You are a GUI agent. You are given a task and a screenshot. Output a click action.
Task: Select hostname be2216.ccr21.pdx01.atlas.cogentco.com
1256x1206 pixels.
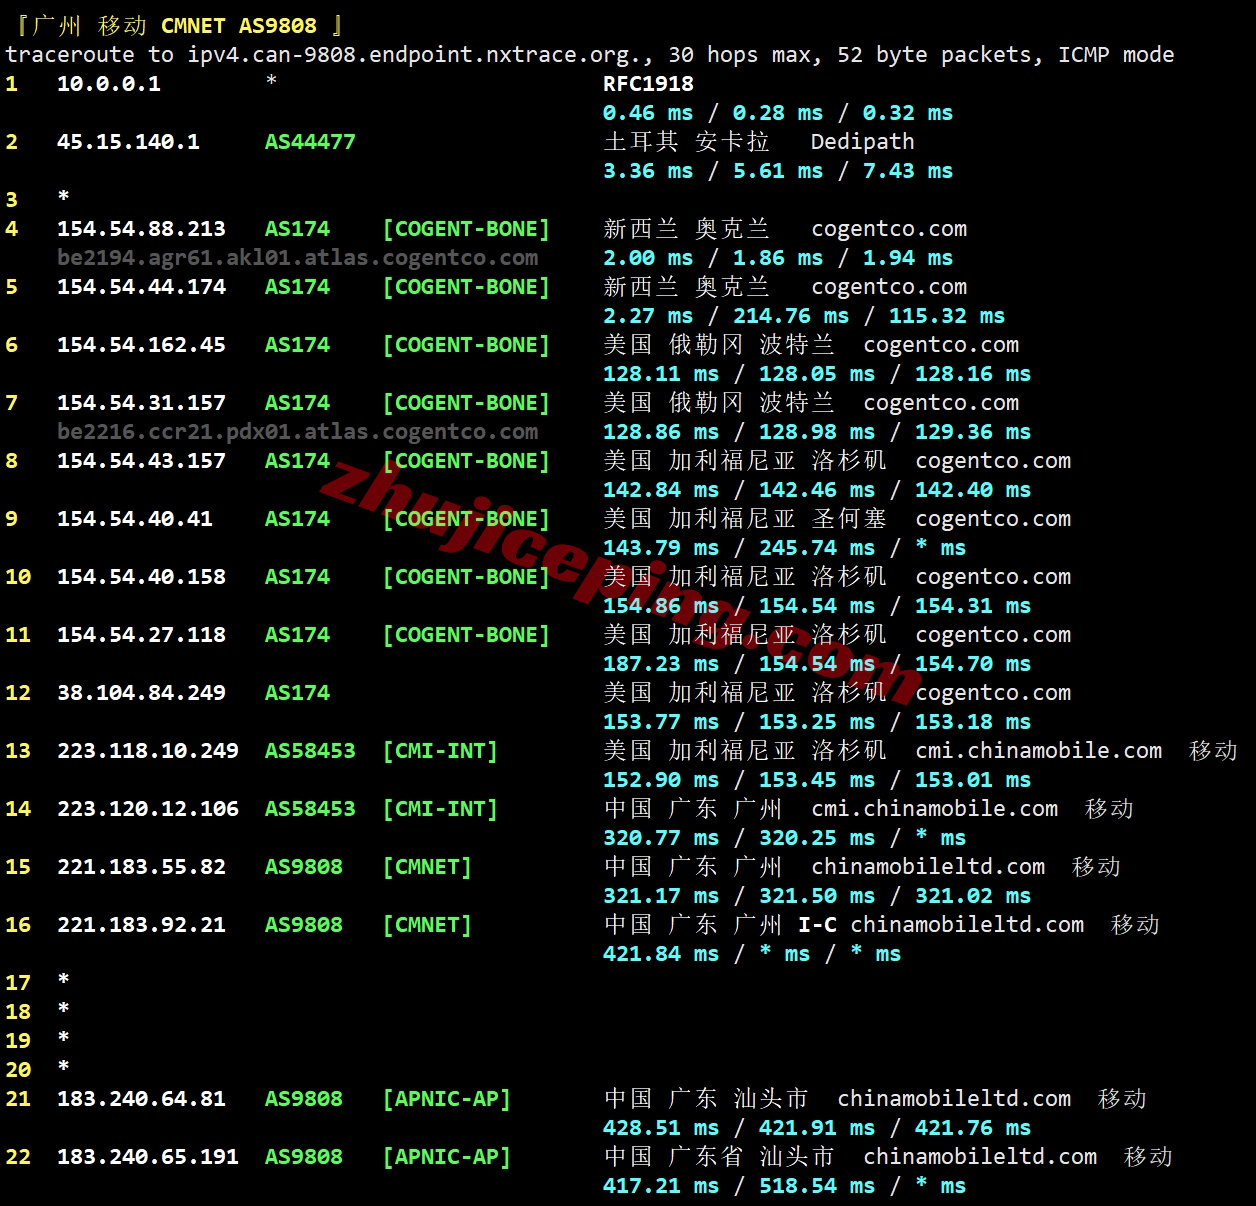coord(297,432)
